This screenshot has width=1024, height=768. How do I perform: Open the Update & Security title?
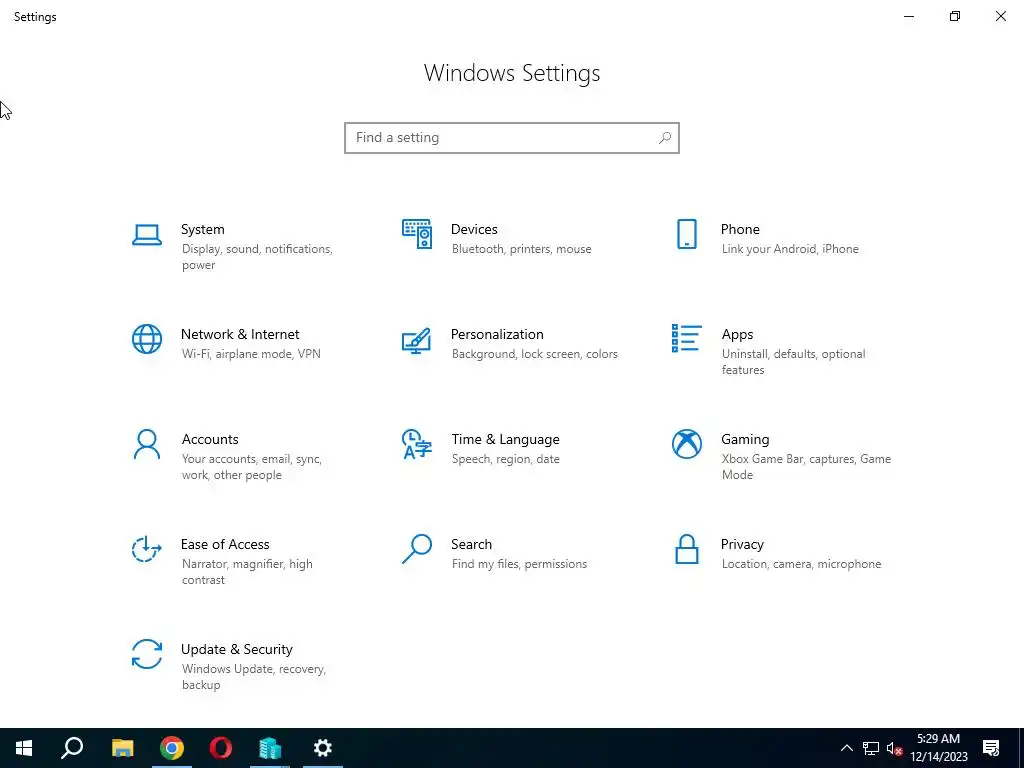[236, 650]
